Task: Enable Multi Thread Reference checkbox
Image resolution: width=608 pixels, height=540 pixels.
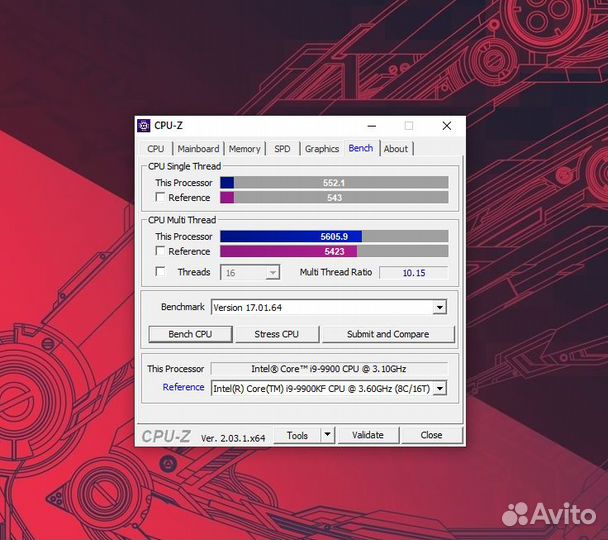Action: point(160,251)
